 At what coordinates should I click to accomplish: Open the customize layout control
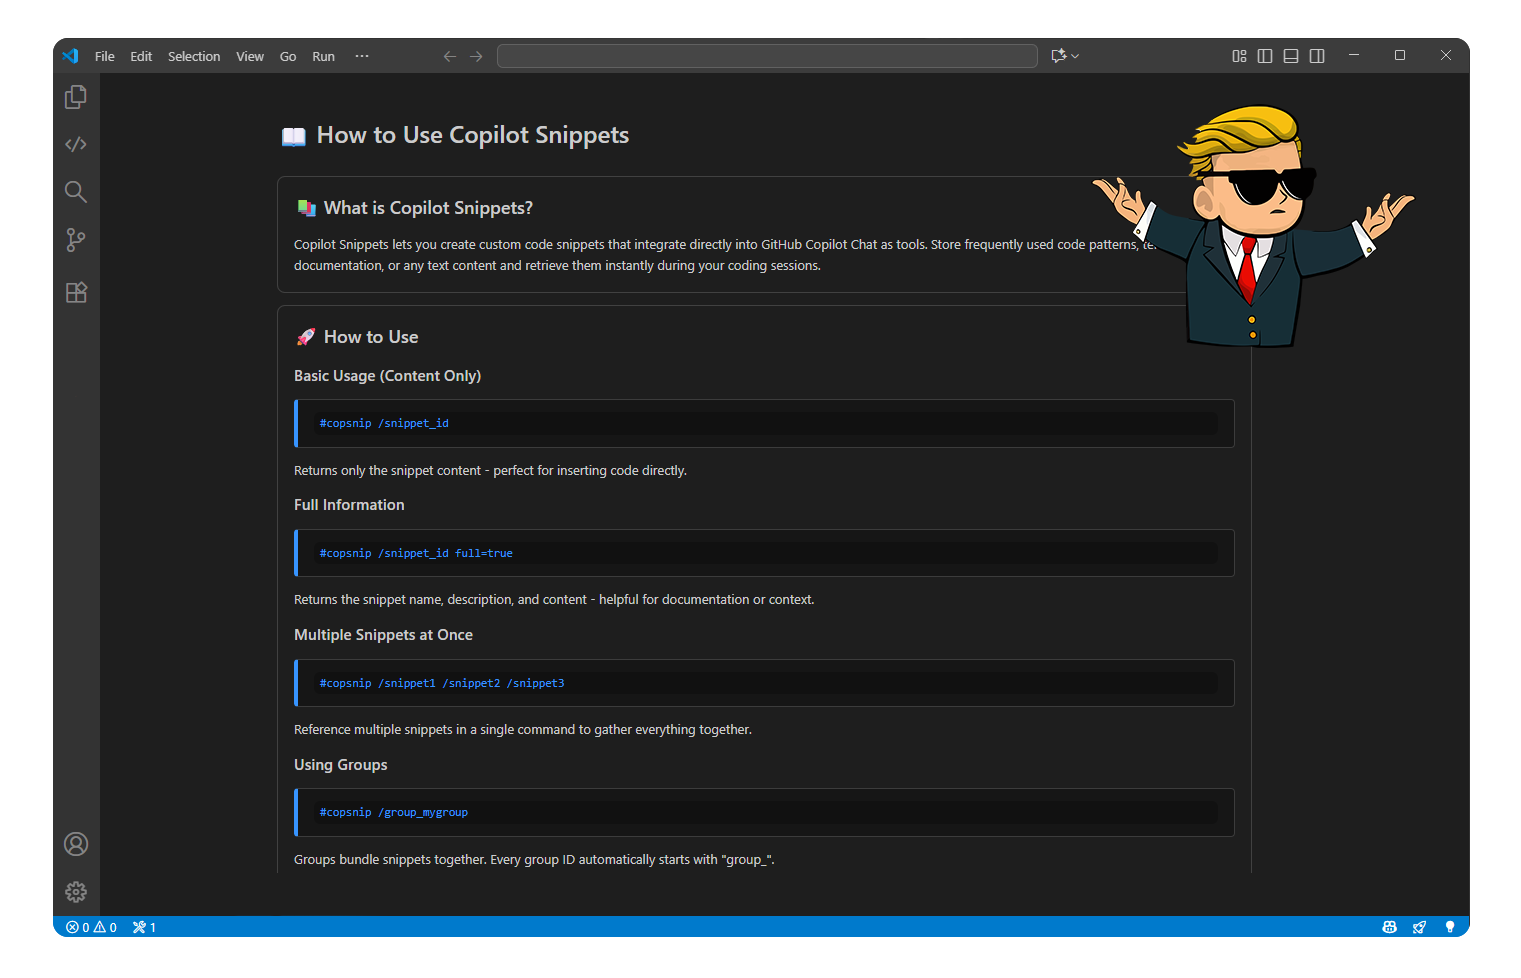point(1238,55)
